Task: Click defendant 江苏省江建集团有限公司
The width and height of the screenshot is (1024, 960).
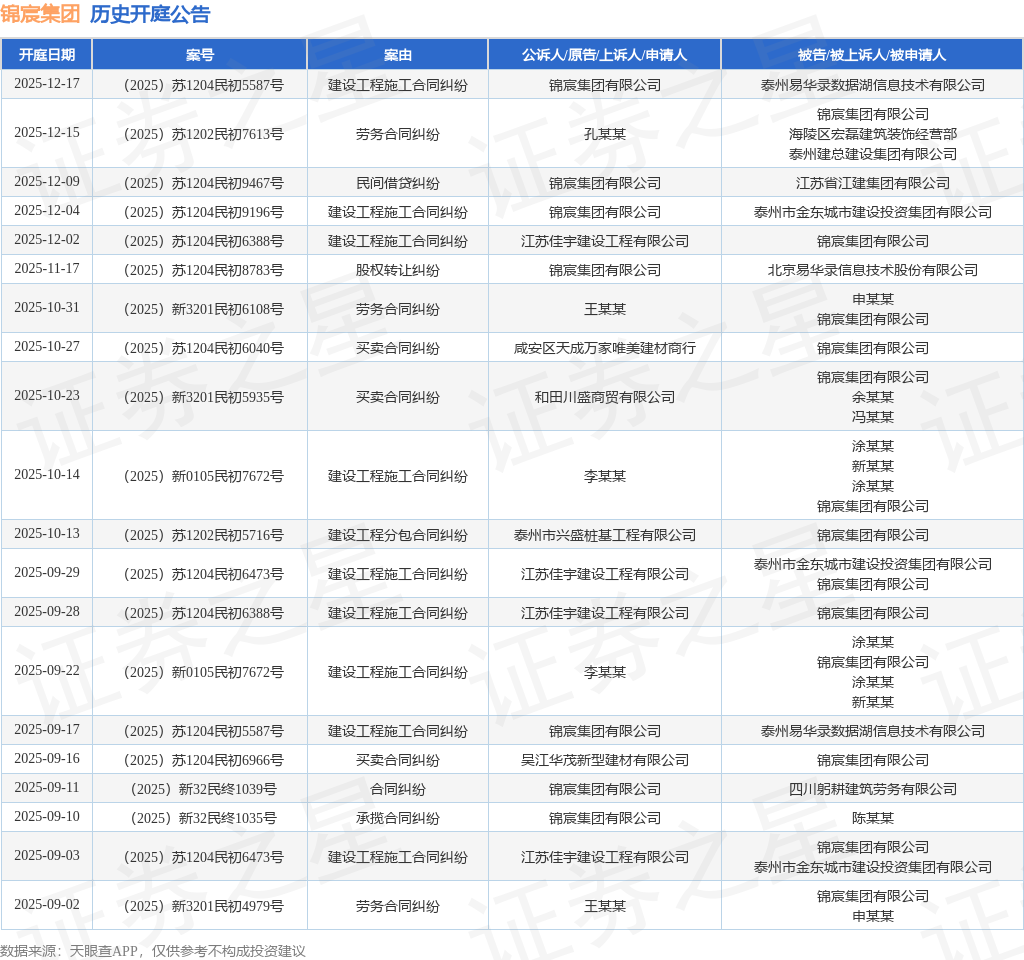Action: (872, 183)
